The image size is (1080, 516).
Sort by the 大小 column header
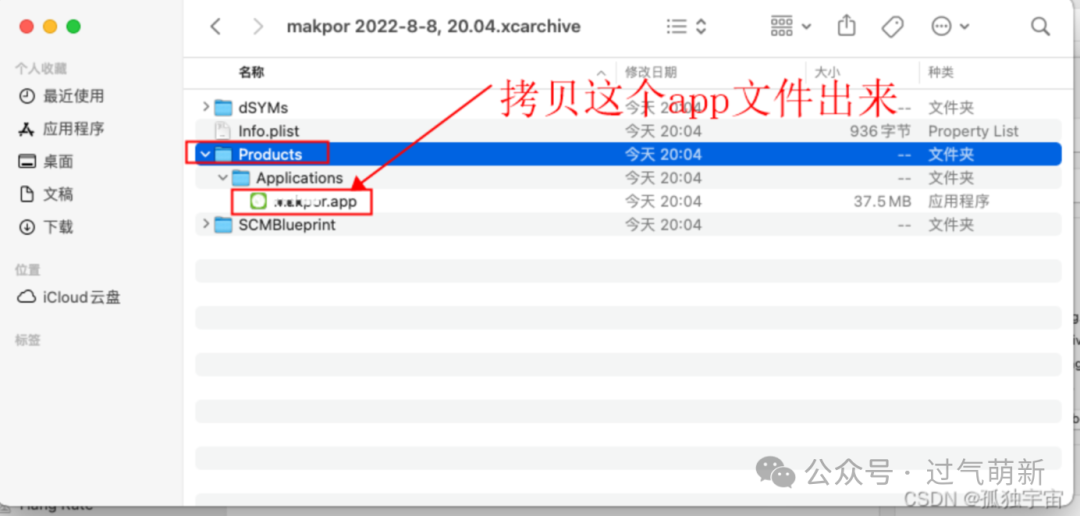pos(827,72)
